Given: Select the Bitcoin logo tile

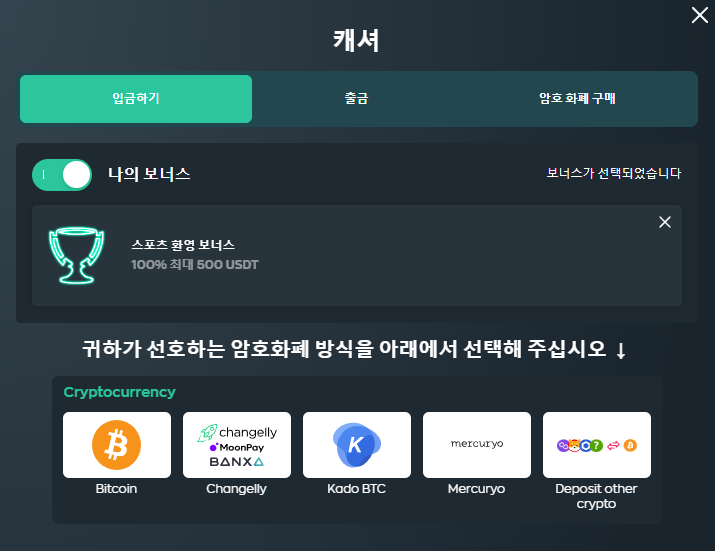Looking at the screenshot, I should click(x=117, y=445).
